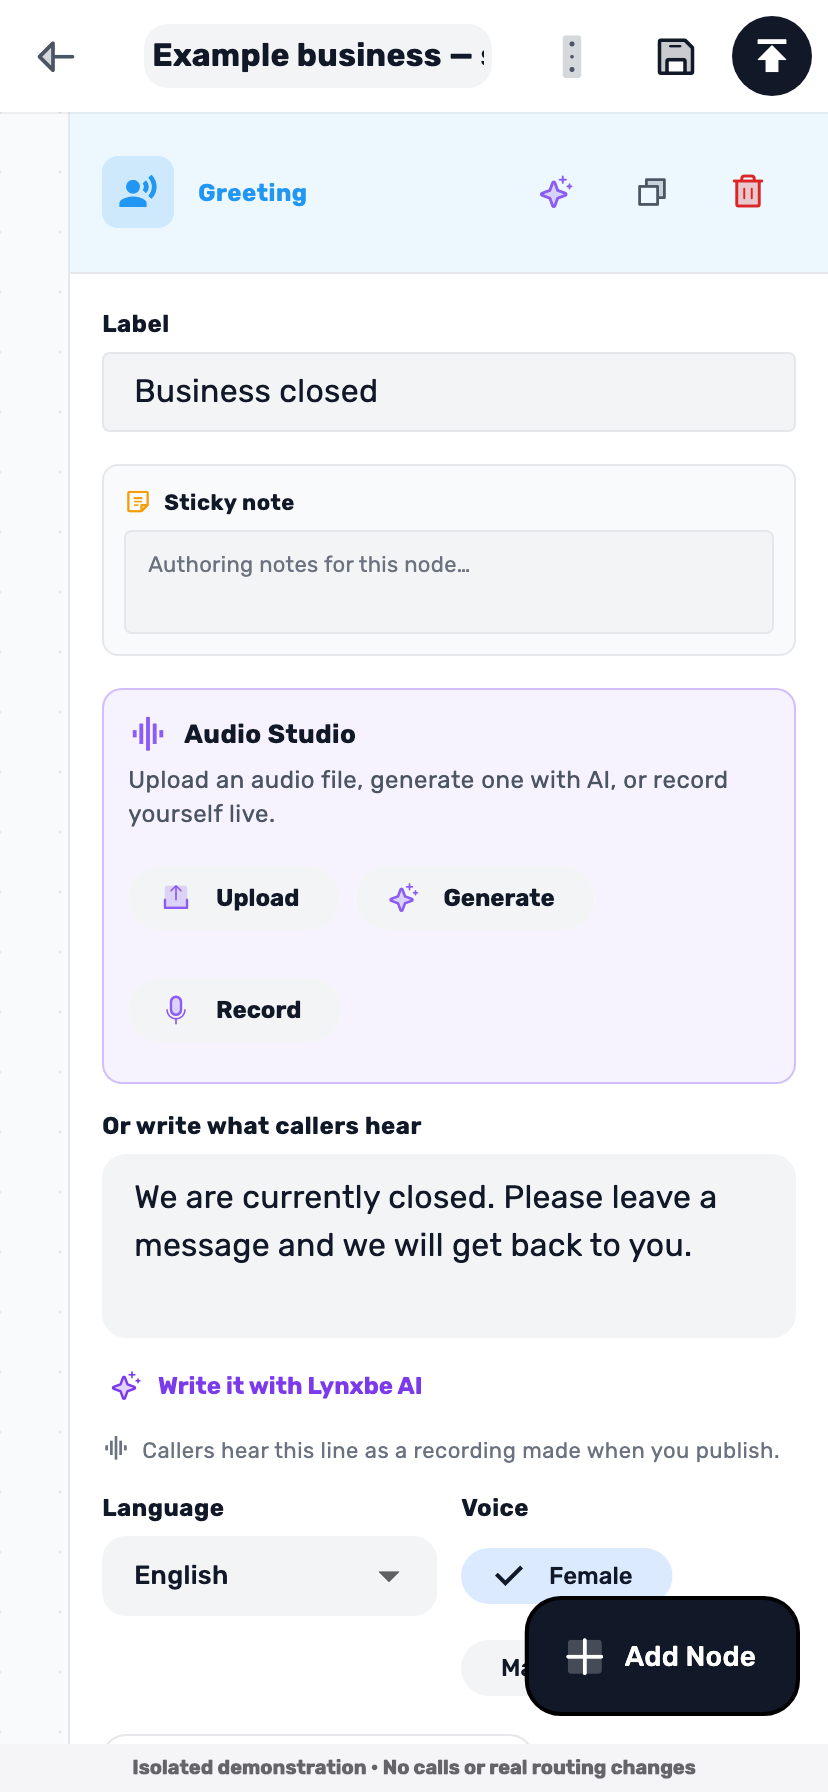The height and width of the screenshot is (1792, 828).
Task: Click the Audio Studio waveform icon
Action: point(148,734)
